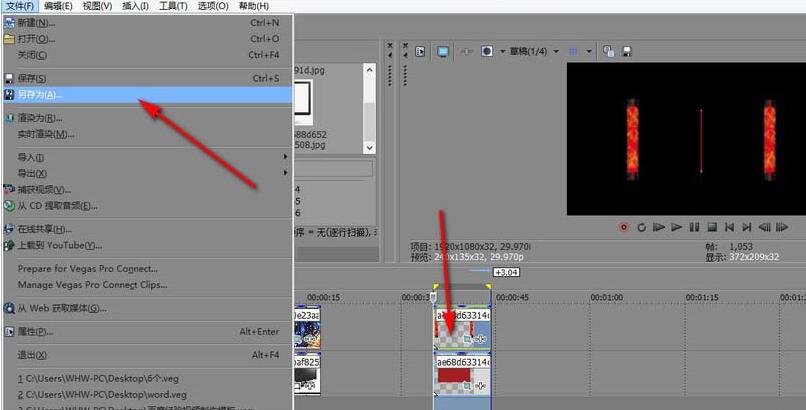Open split screen view dropdown arrow
The width and height of the screenshot is (806, 410).
(x=502, y=51)
